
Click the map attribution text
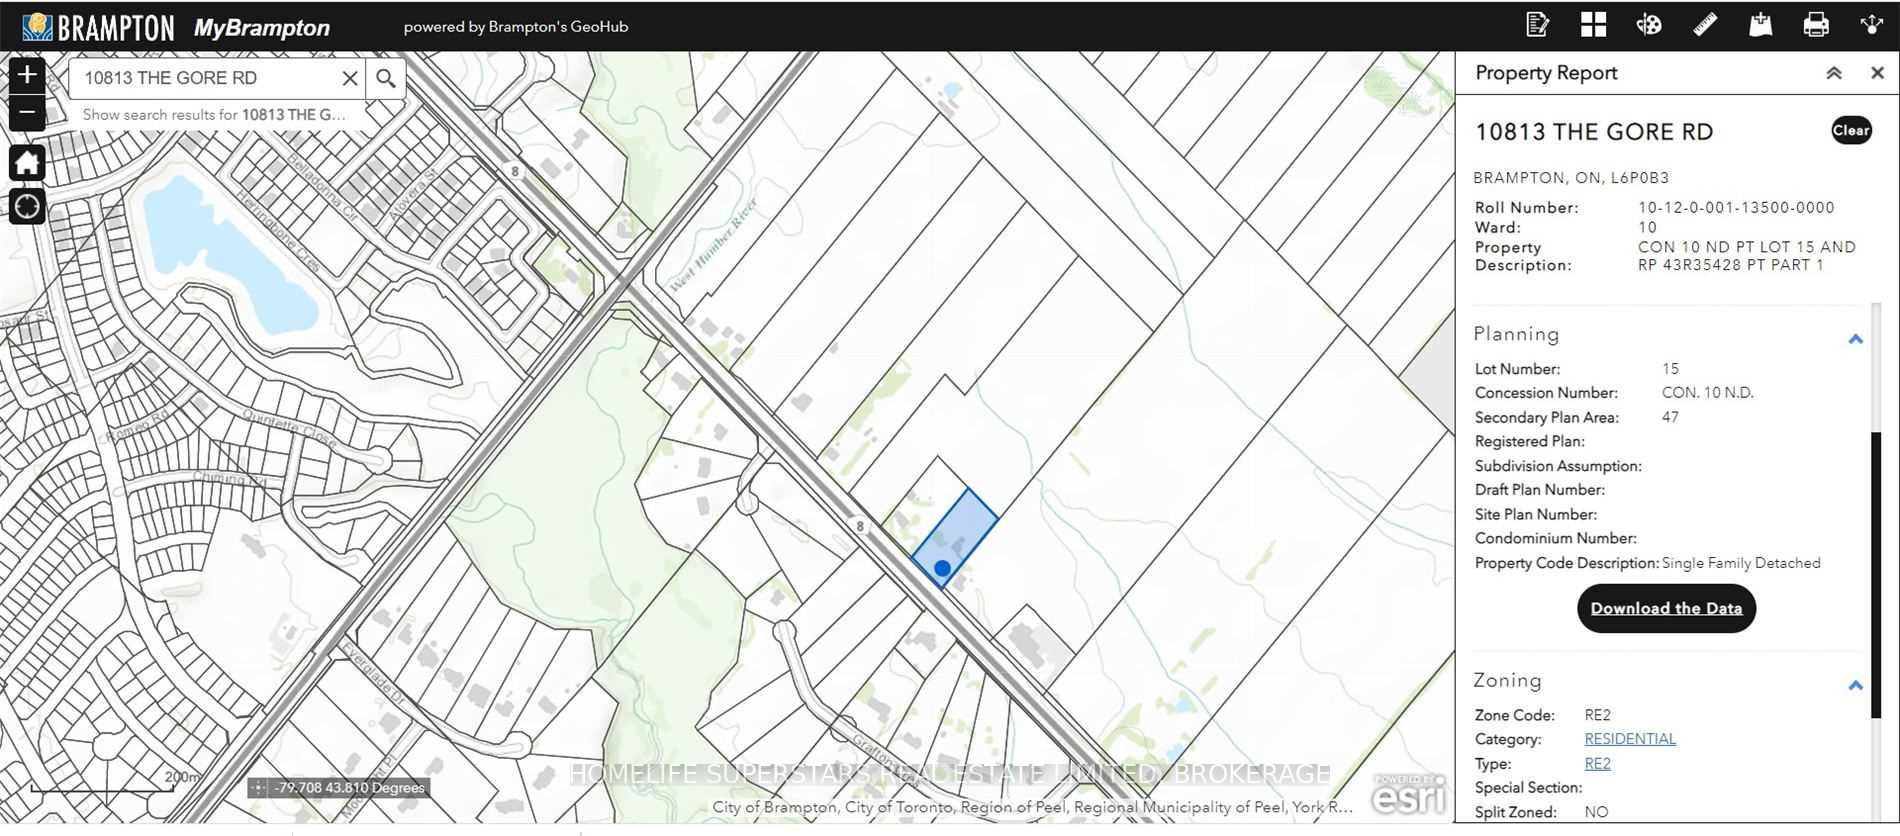coord(1032,807)
